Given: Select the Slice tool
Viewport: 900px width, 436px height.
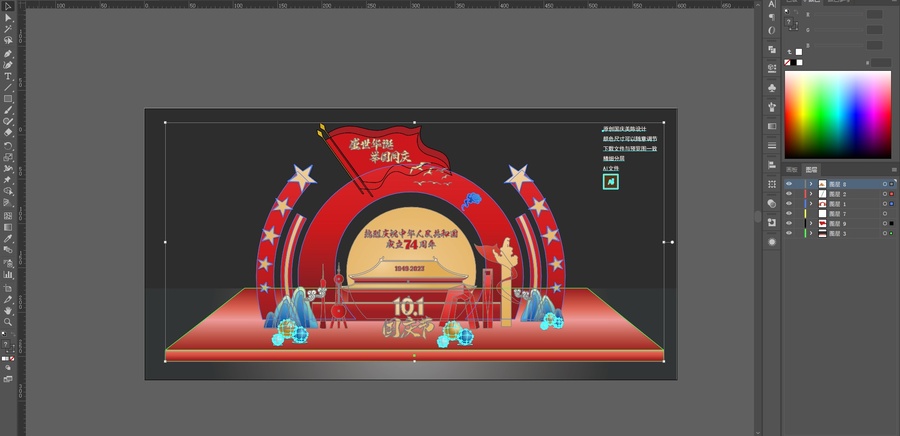Looking at the screenshot, I should click(8, 299).
